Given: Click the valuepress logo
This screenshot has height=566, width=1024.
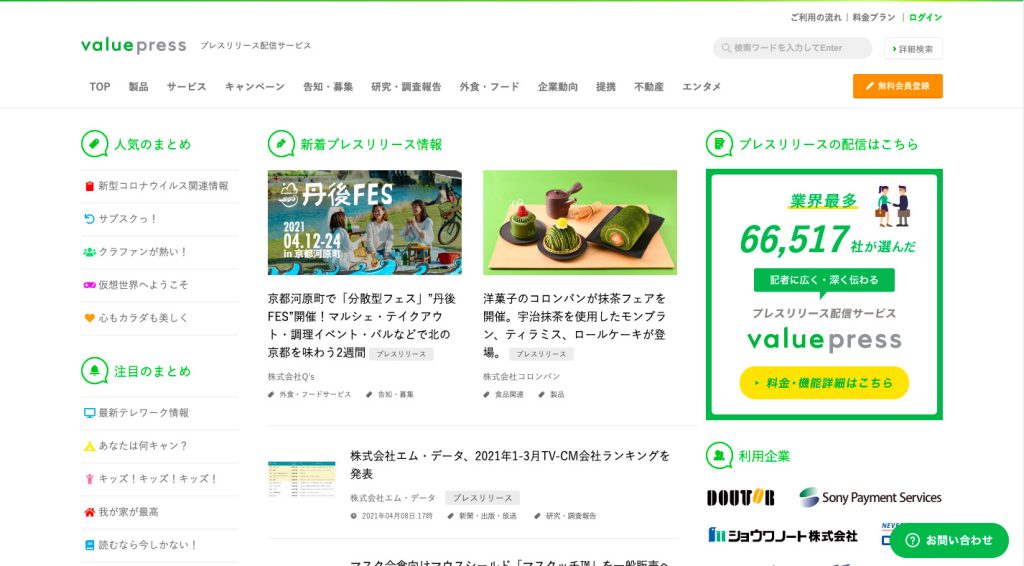Looking at the screenshot, I should [x=133, y=46].
